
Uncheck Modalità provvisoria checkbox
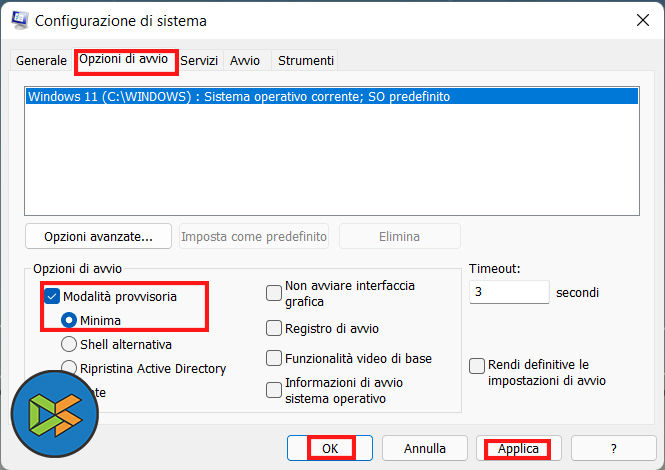[x=53, y=296]
